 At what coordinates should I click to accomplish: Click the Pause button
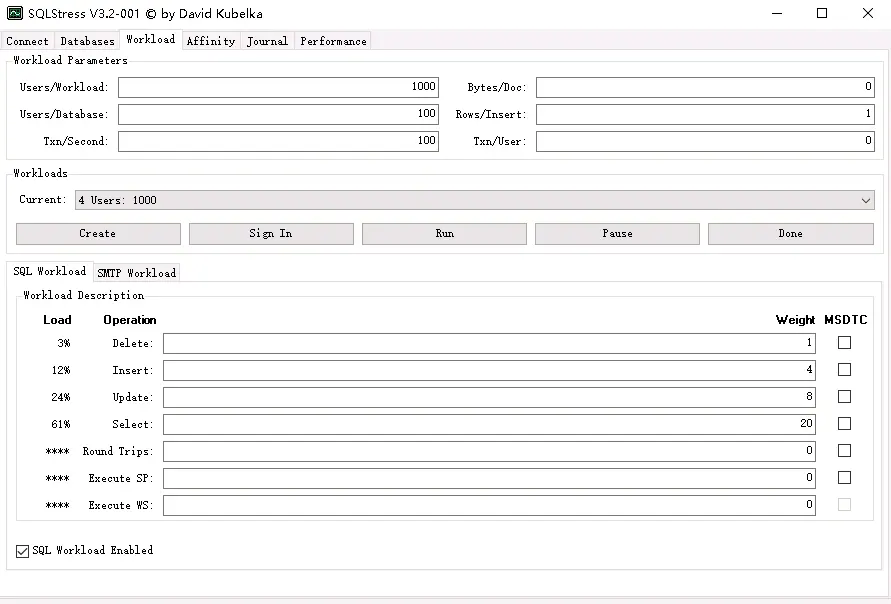617,234
